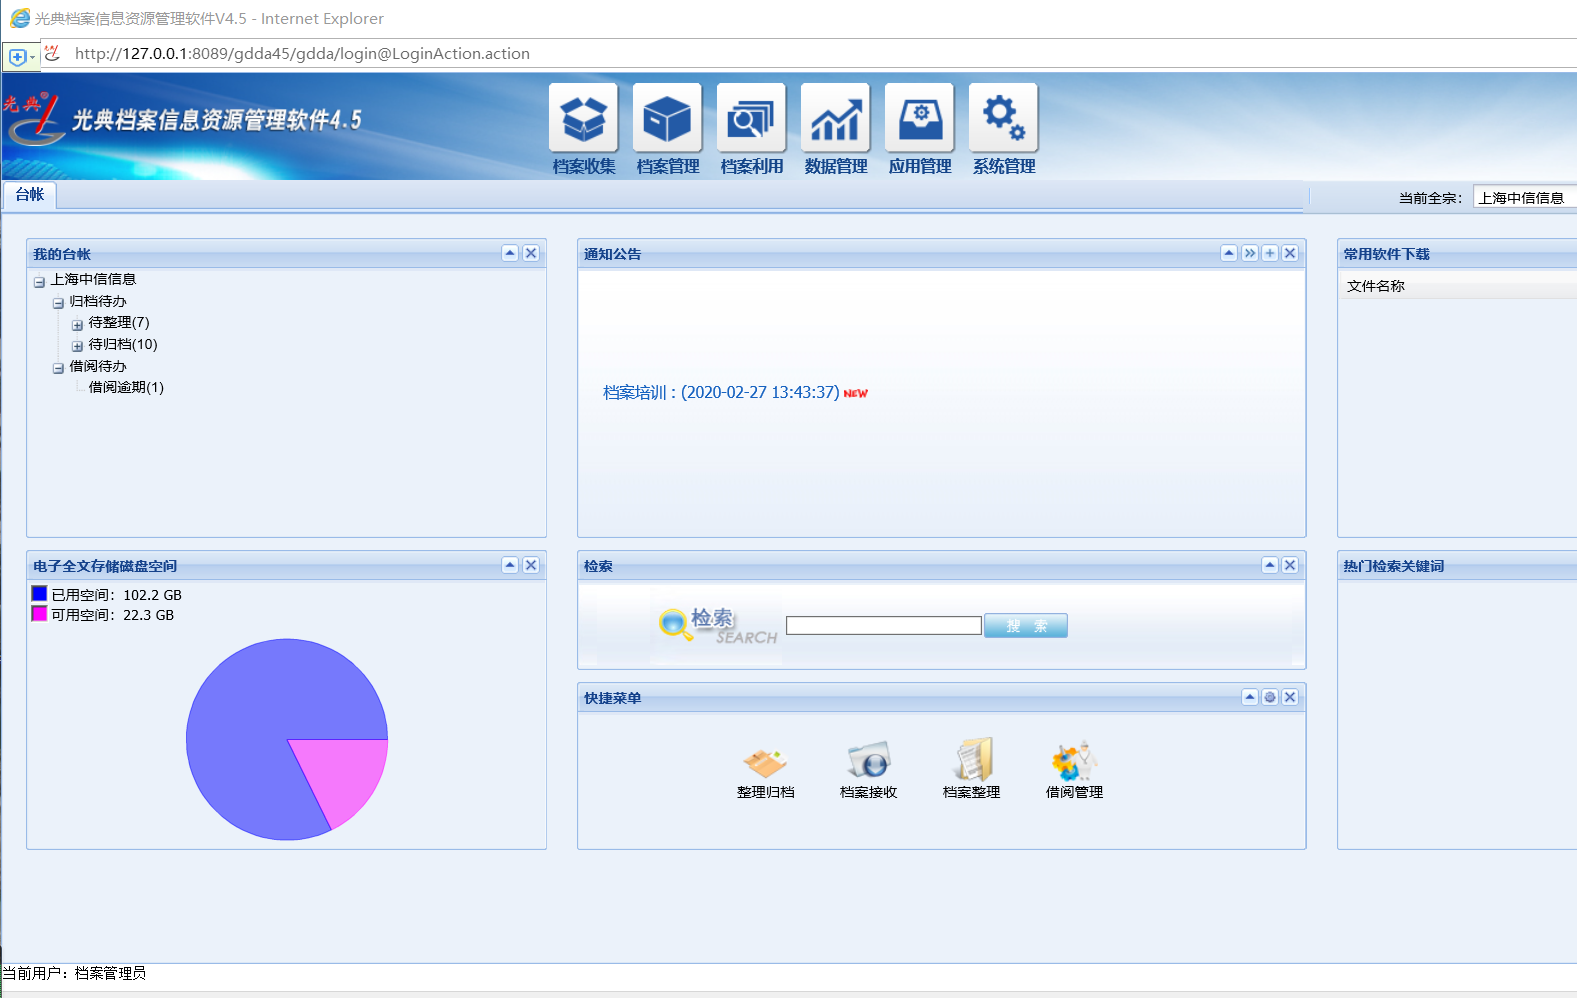Launch the 档案整理 shortcut icon

[x=972, y=760]
